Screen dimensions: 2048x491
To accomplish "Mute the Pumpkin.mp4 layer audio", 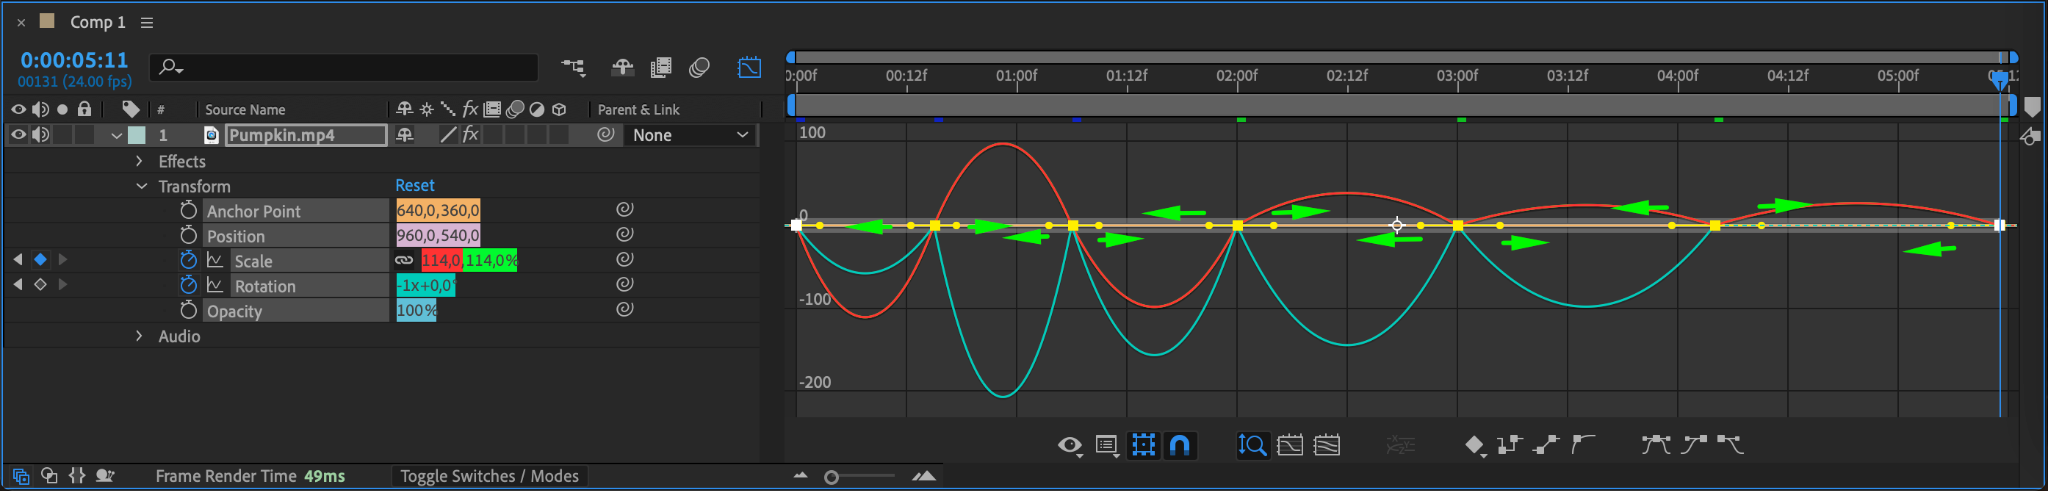I will coord(40,135).
